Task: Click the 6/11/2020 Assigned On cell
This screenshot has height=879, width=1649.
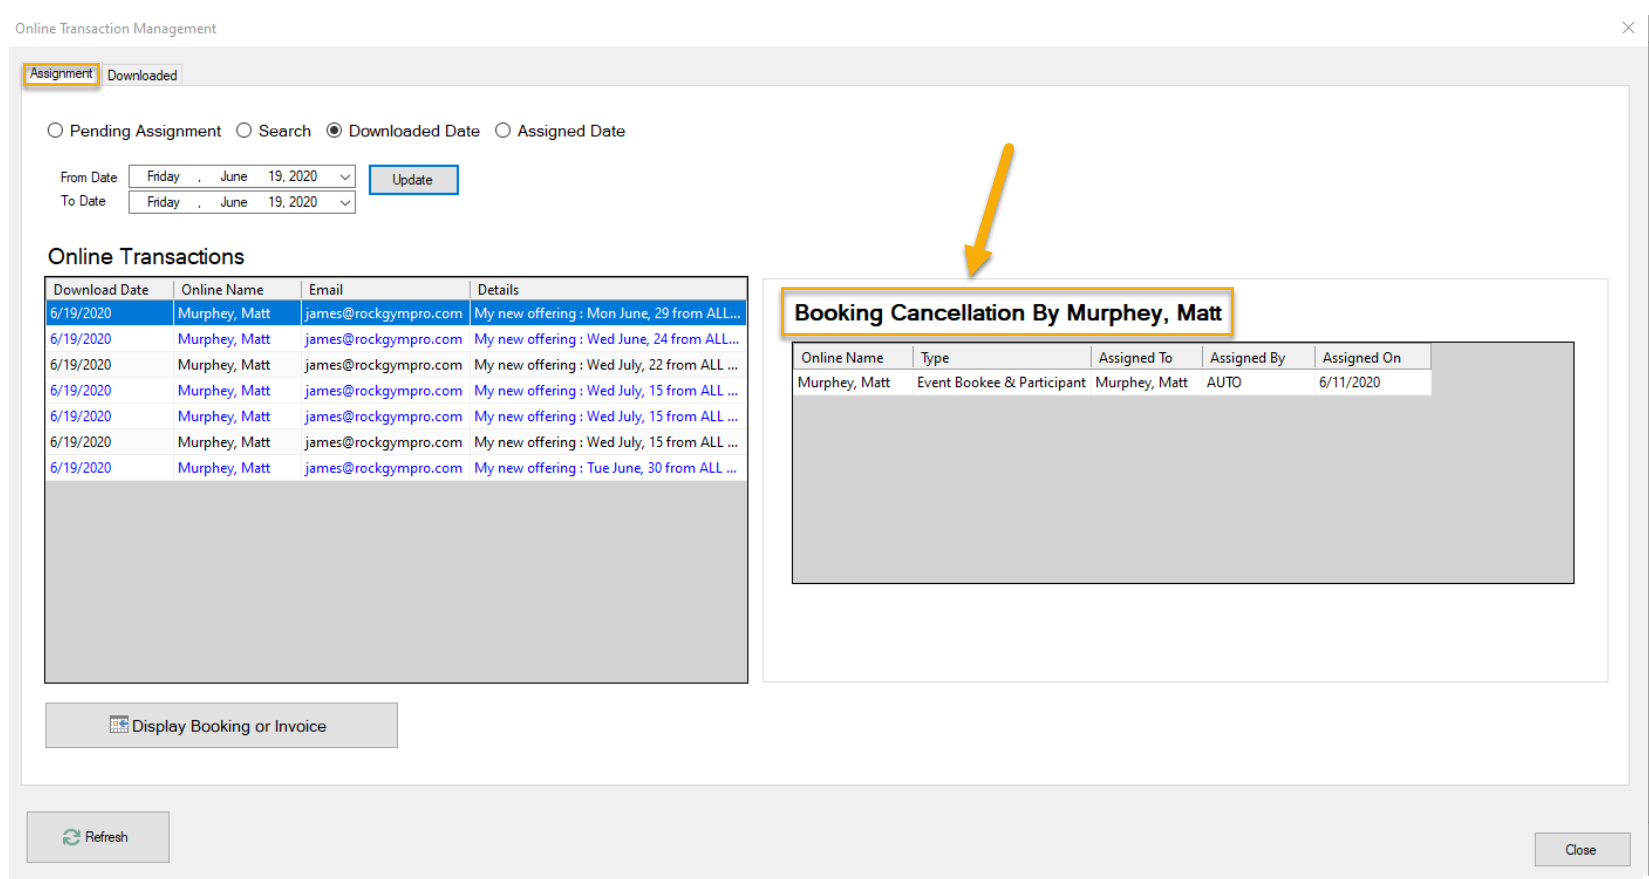Action: click(x=1372, y=382)
